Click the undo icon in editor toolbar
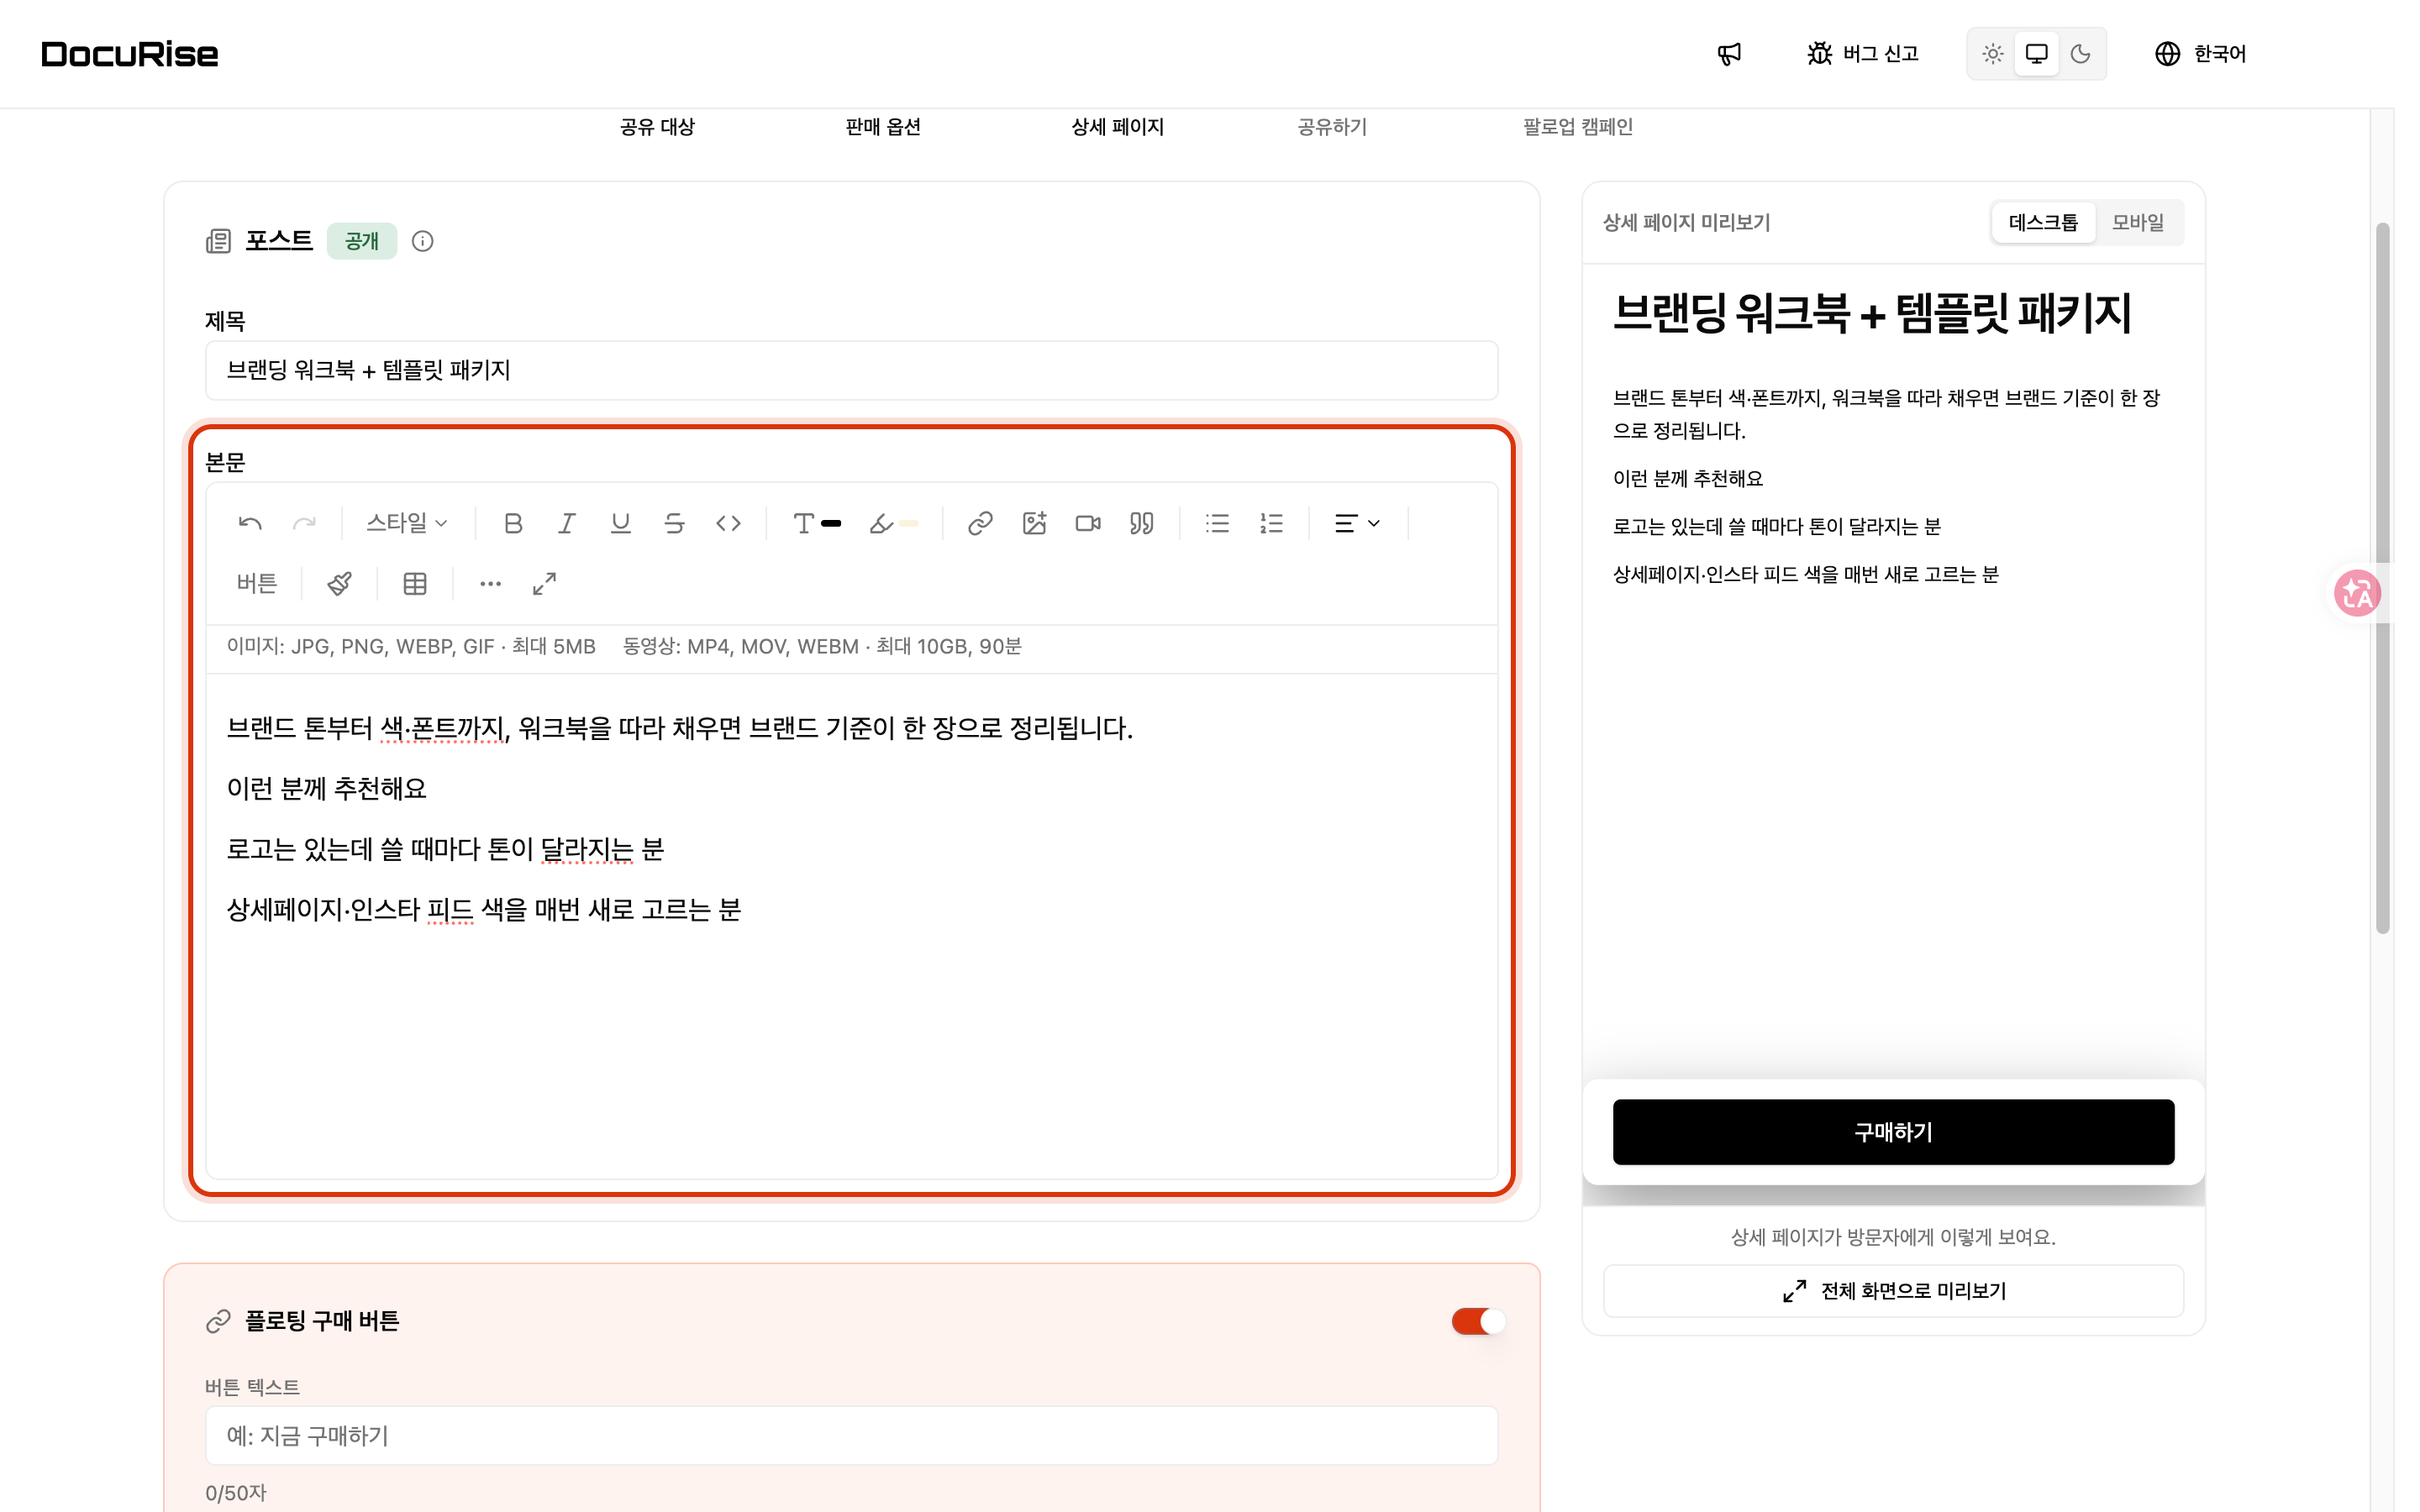Image resolution: width=2420 pixels, height=1512 pixels. point(250,523)
